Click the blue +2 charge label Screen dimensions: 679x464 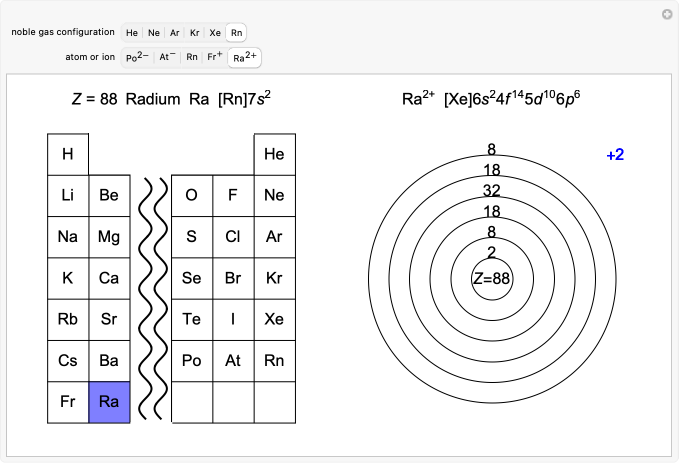[615, 155]
